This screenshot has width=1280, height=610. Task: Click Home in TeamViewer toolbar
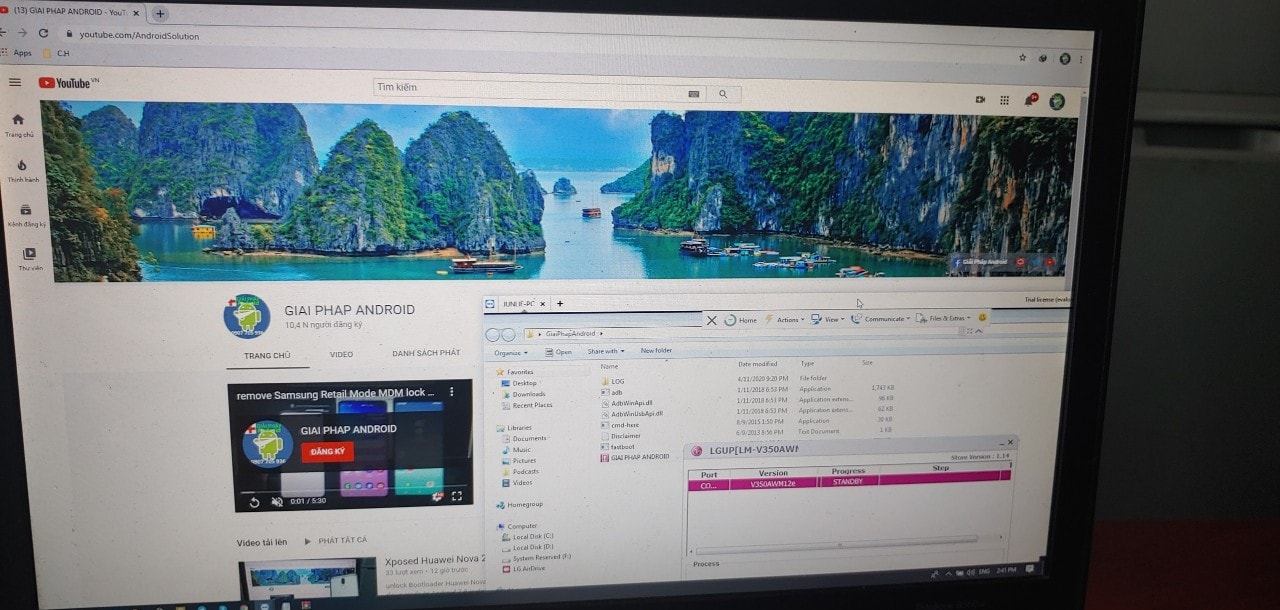pos(741,320)
